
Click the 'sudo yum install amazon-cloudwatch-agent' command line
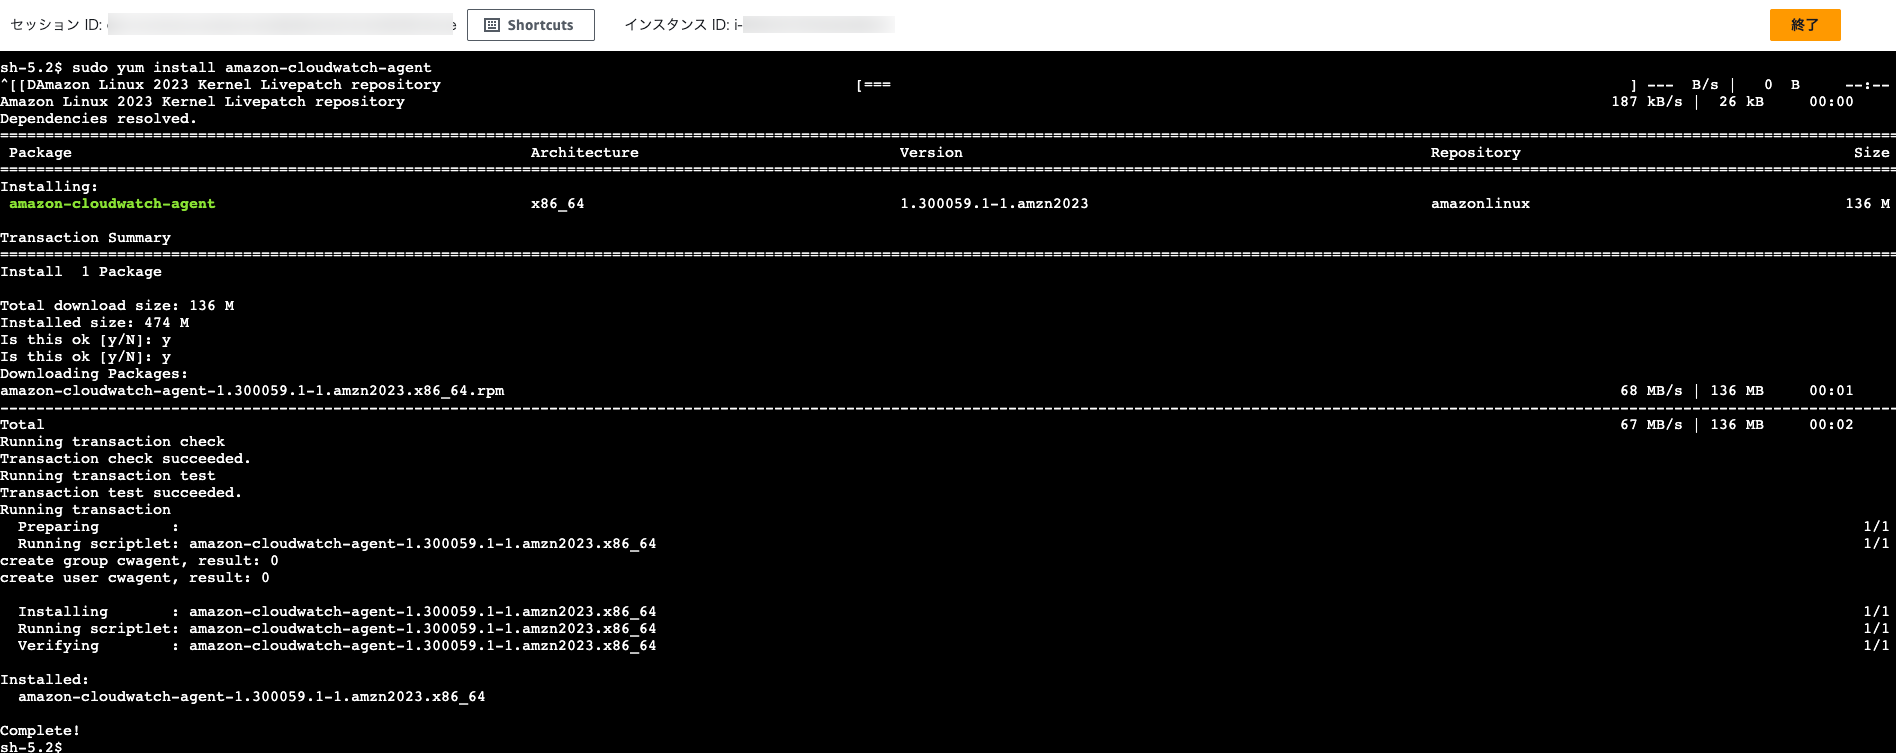tap(252, 68)
